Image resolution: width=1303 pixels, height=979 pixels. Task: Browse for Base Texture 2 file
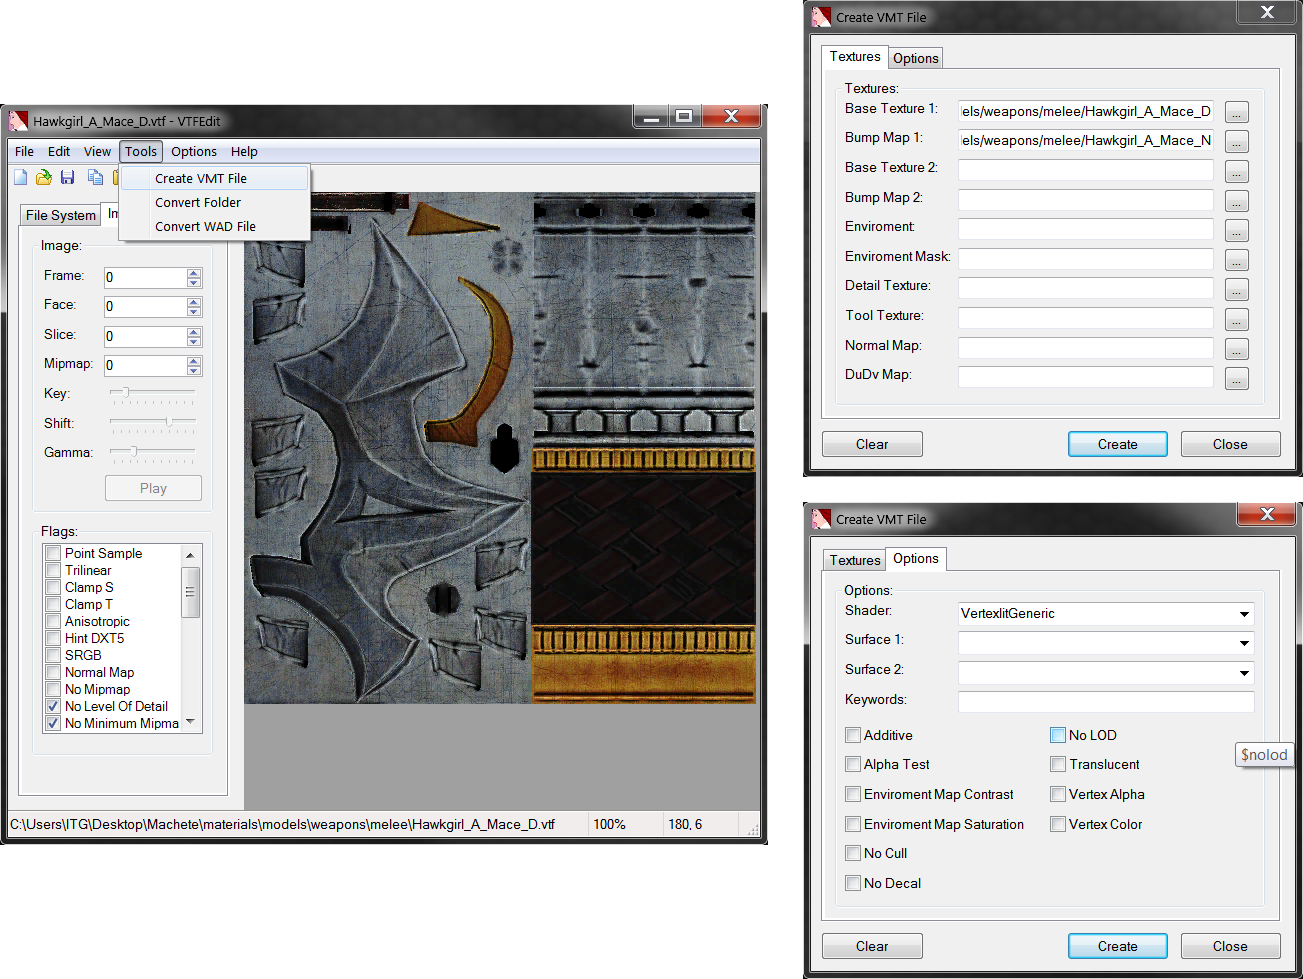coord(1237,172)
